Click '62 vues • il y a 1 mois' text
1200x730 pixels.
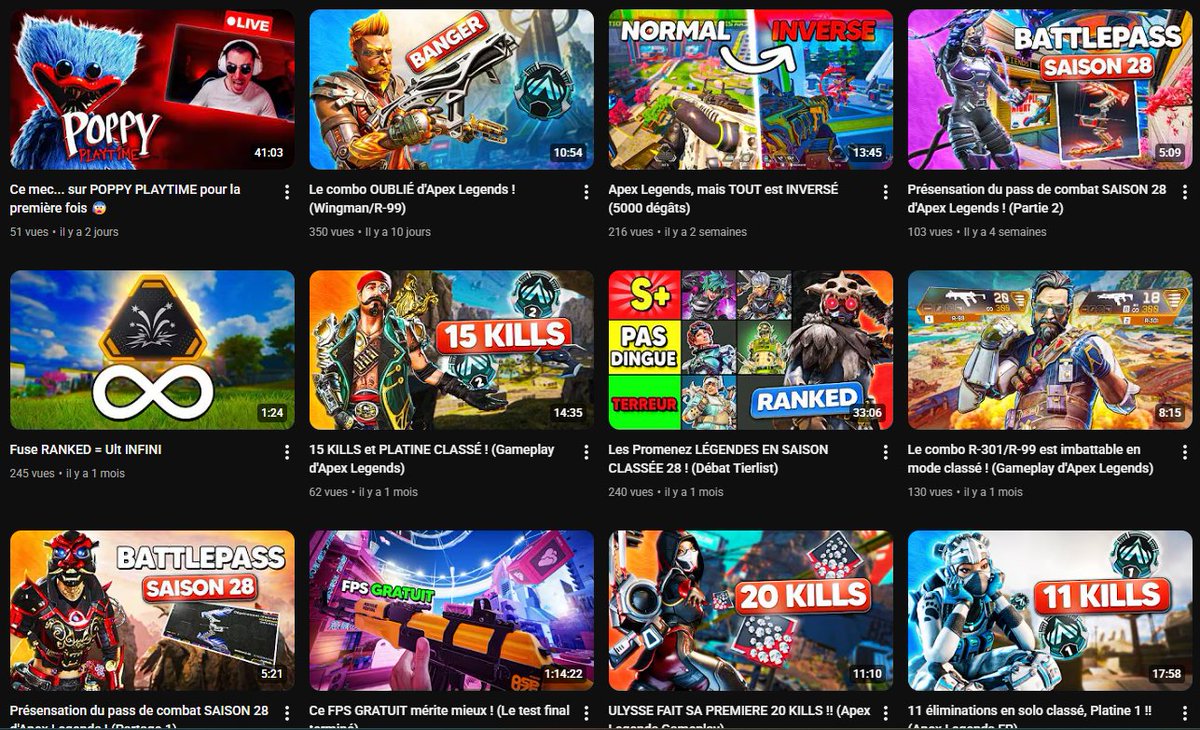coord(363,492)
